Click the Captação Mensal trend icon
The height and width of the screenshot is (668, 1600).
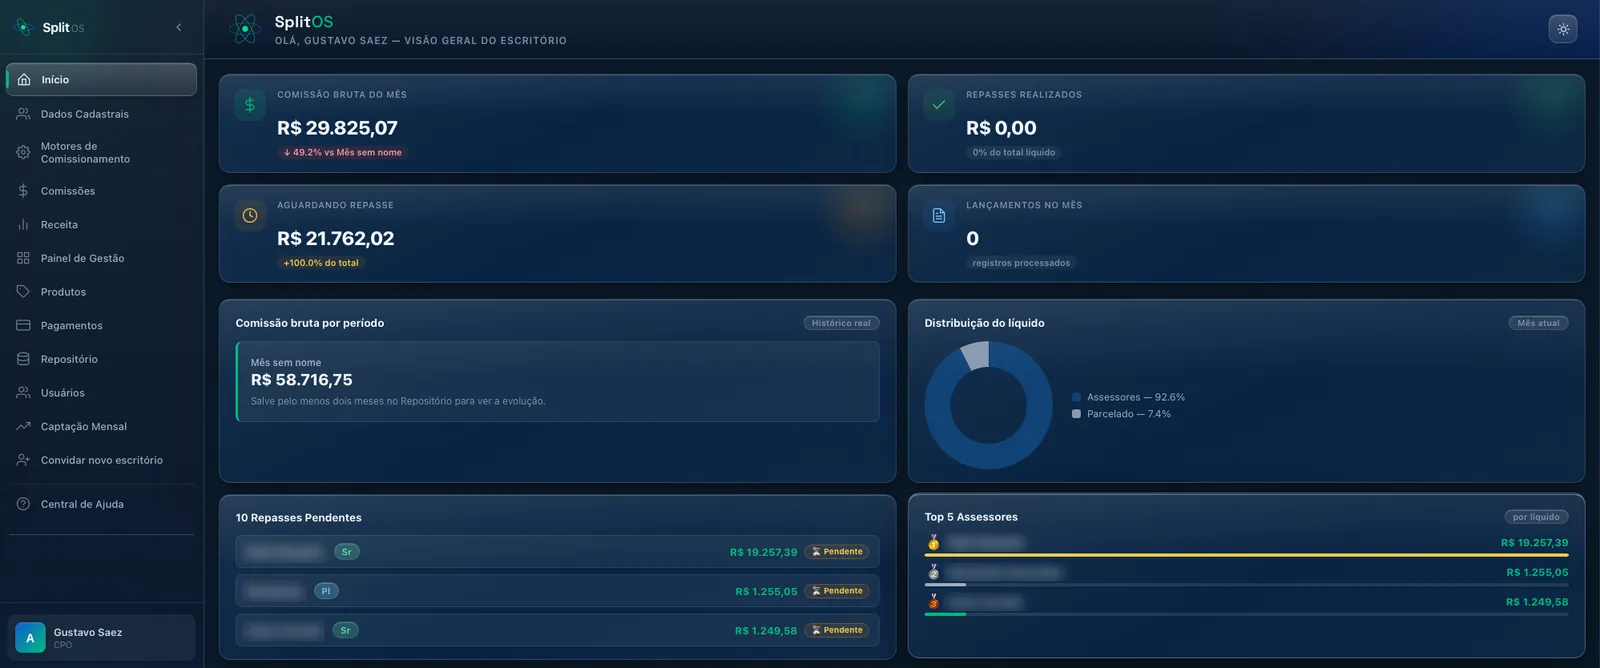click(x=23, y=426)
